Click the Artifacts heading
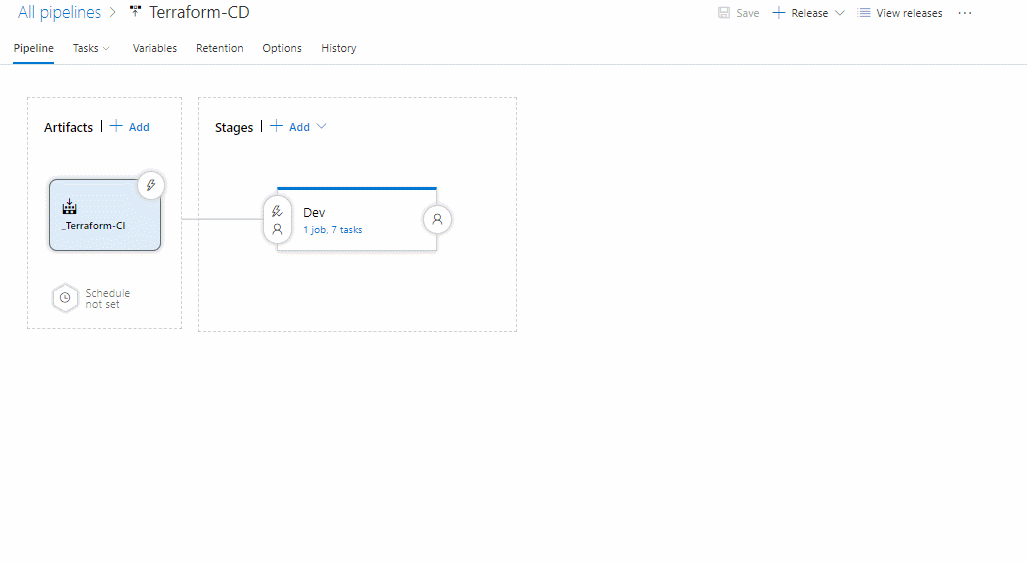 pos(68,127)
